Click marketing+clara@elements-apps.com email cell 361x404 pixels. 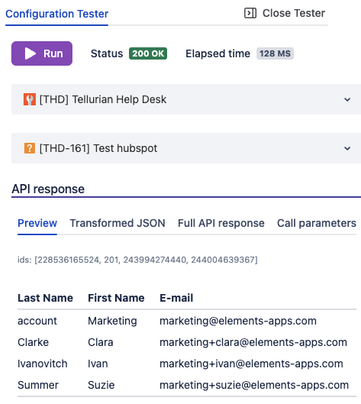click(x=253, y=342)
